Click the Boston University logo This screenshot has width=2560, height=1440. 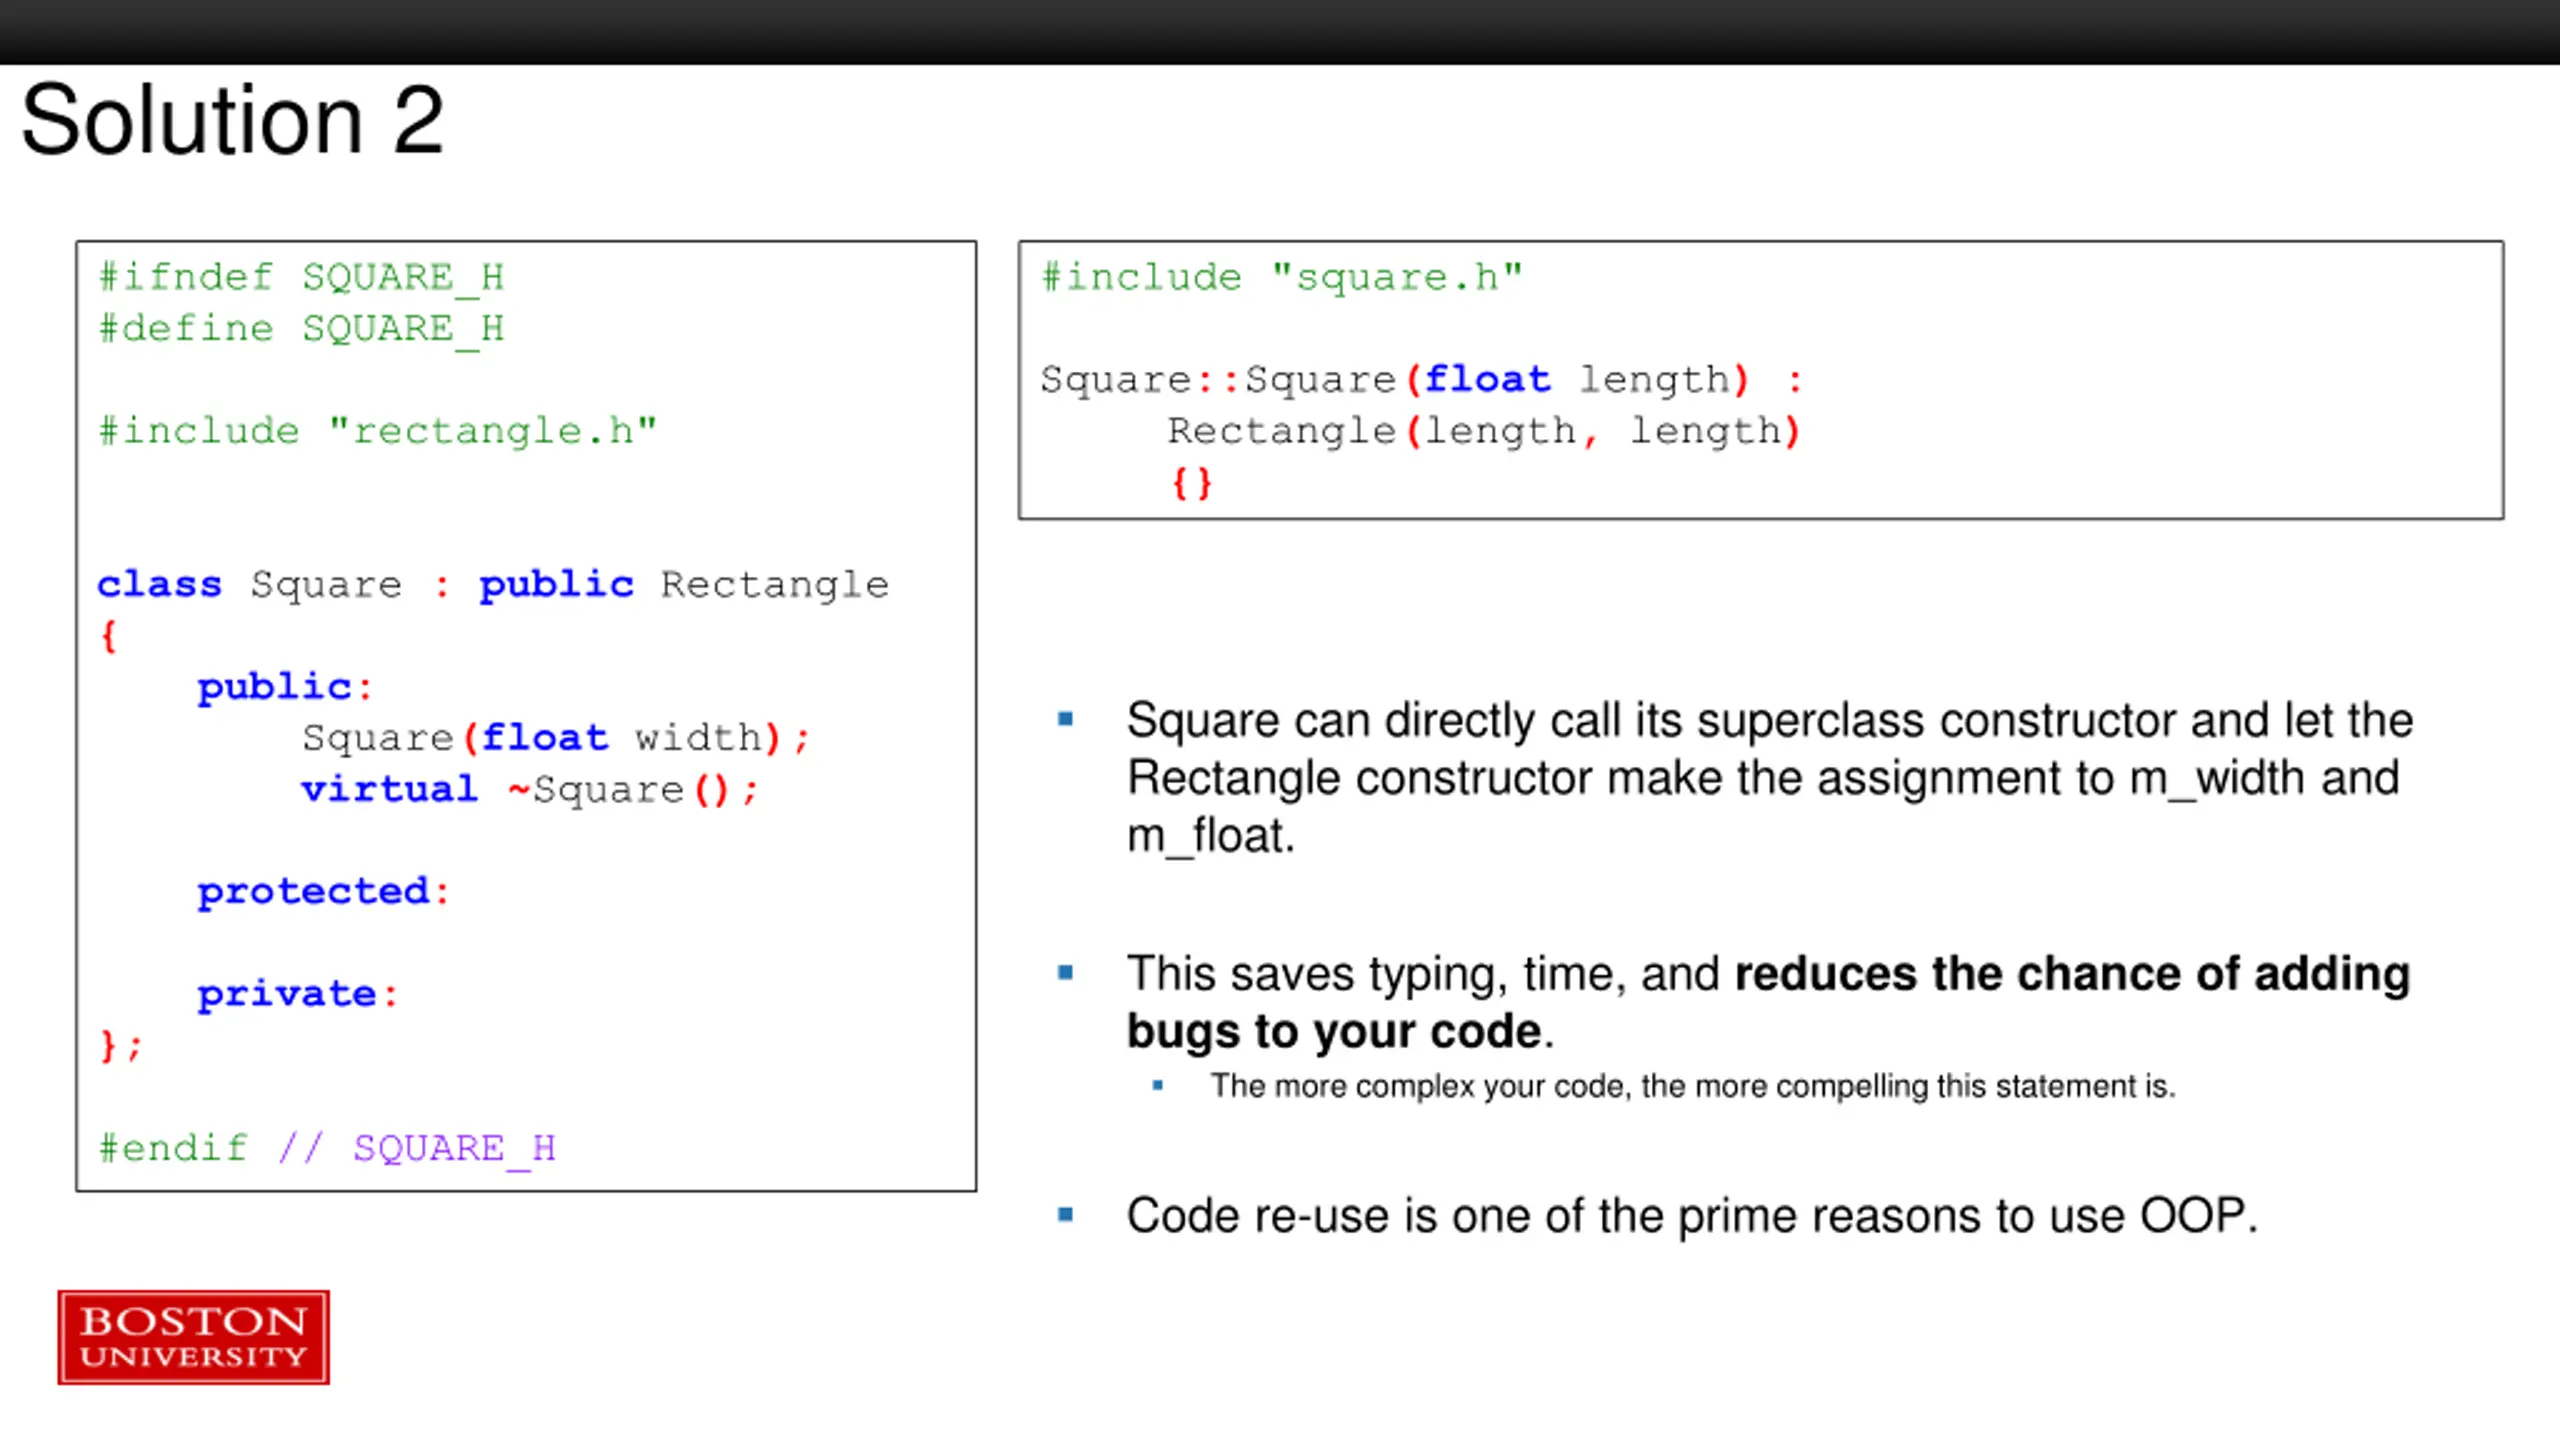[x=193, y=1337]
